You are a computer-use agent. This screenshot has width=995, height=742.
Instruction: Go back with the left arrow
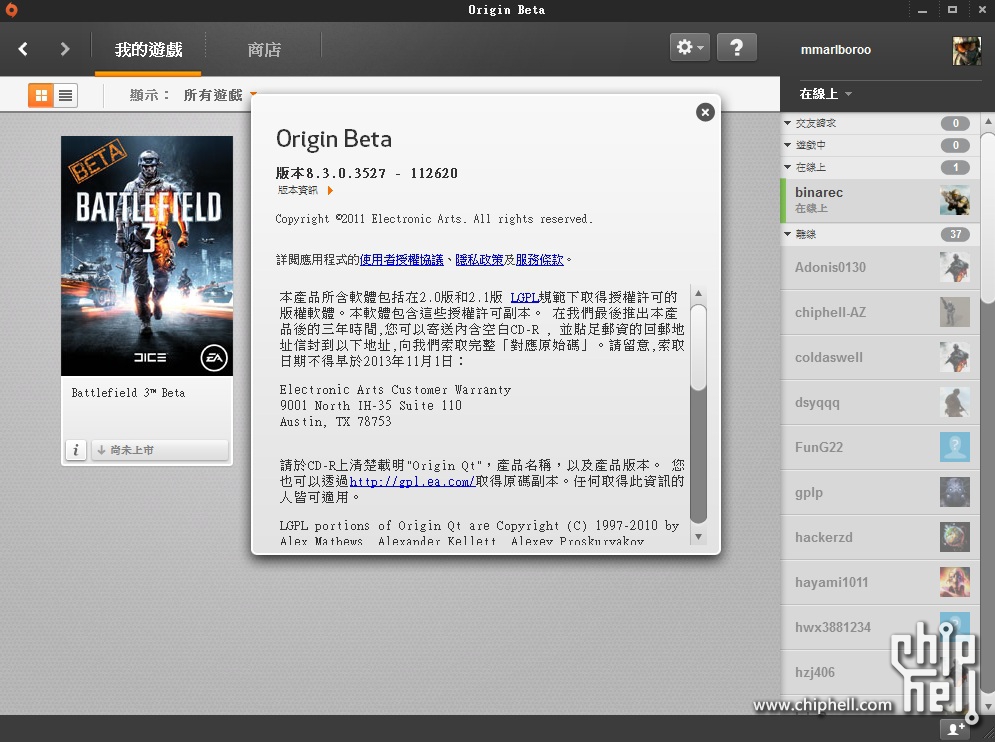click(x=23, y=49)
